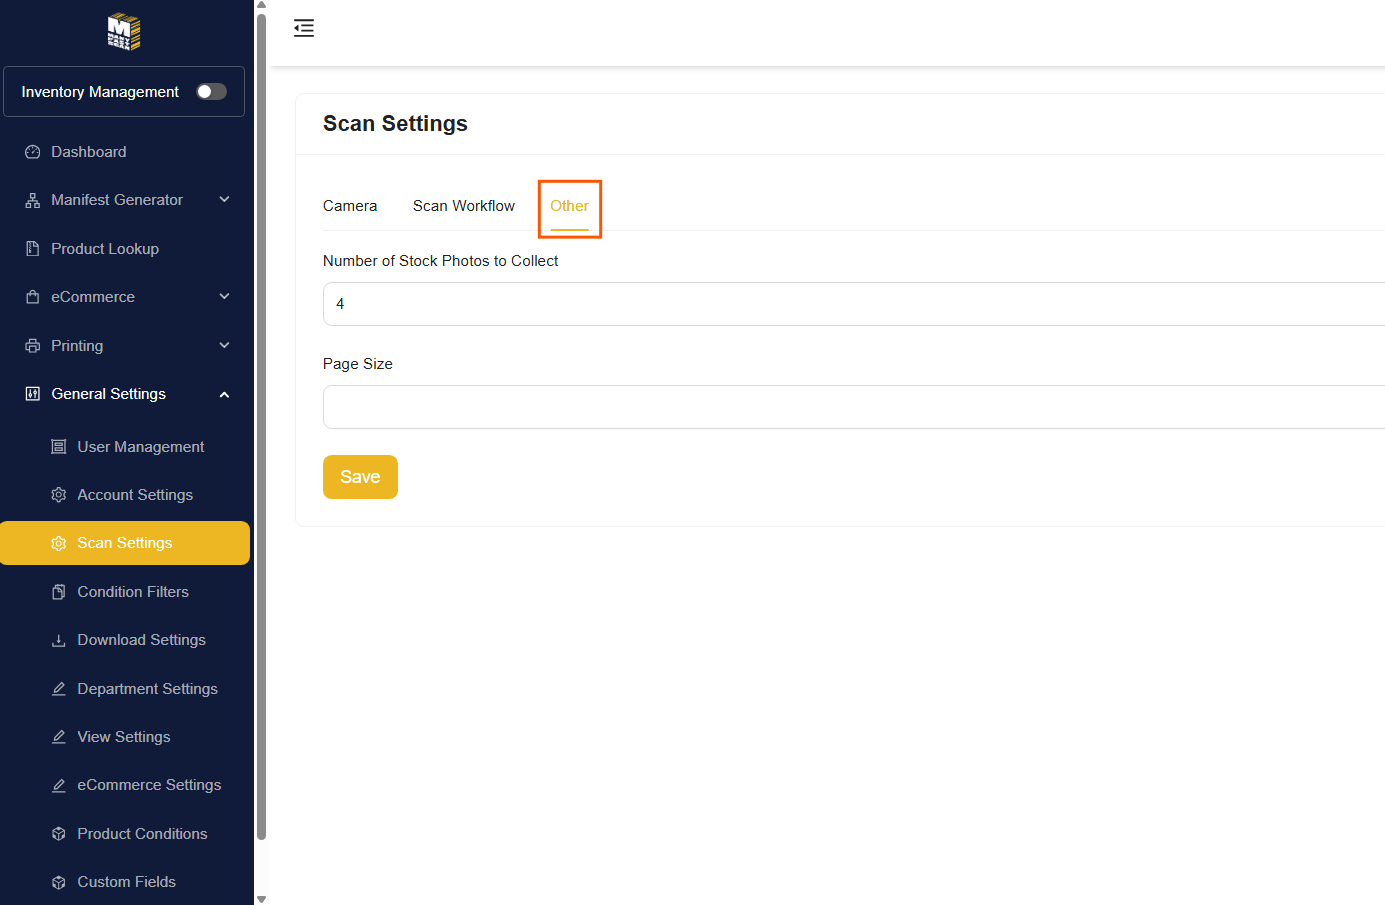Screen dimensions: 1385x905
Task: Open Dashboard via its gauge icon
Action: click(32, 152)
